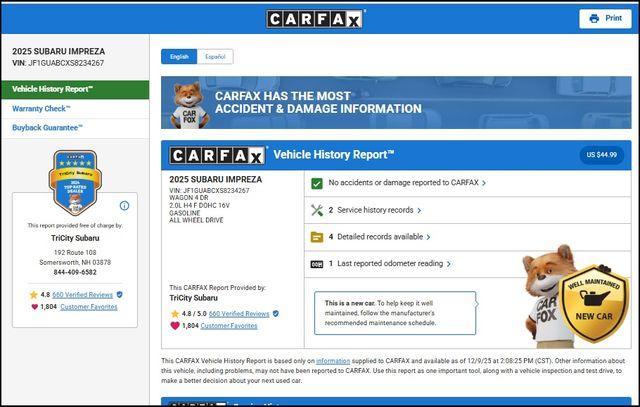Click the odometer icon

click(317, 264)
